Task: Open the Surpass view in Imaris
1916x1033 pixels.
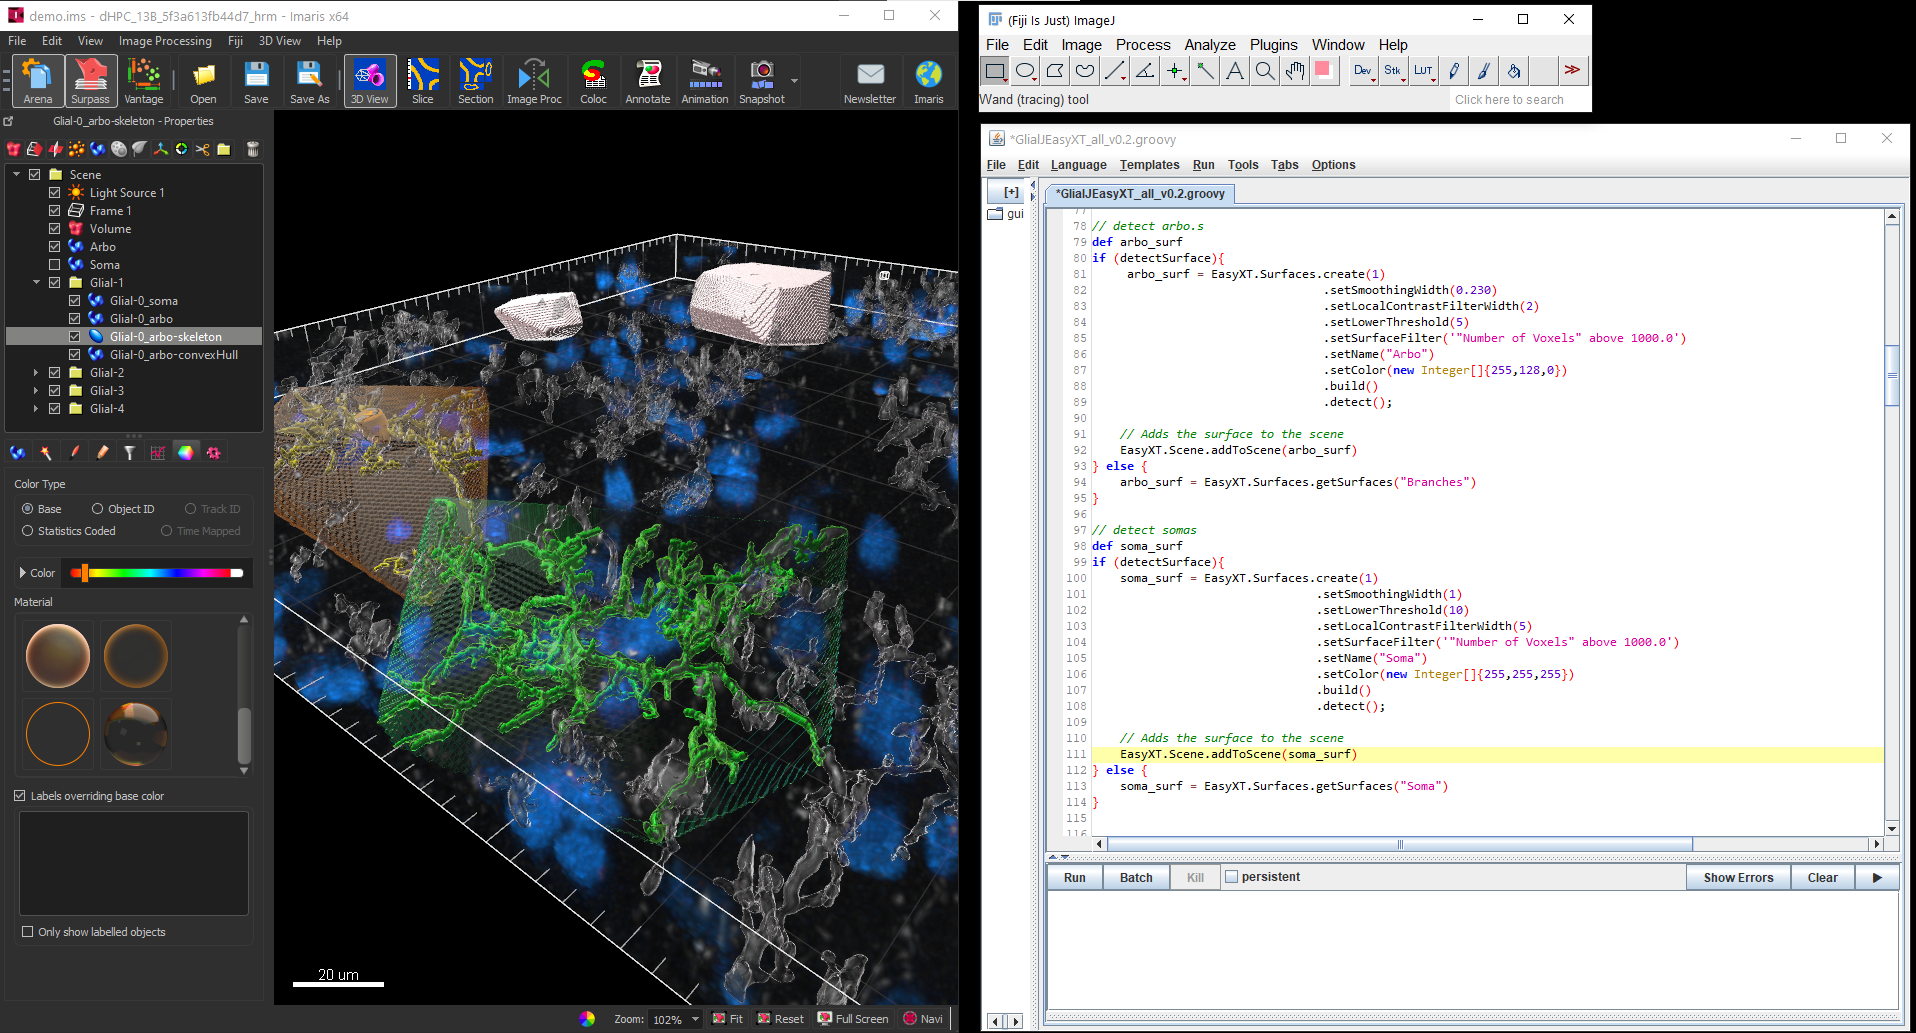Action: click(90, 81)
